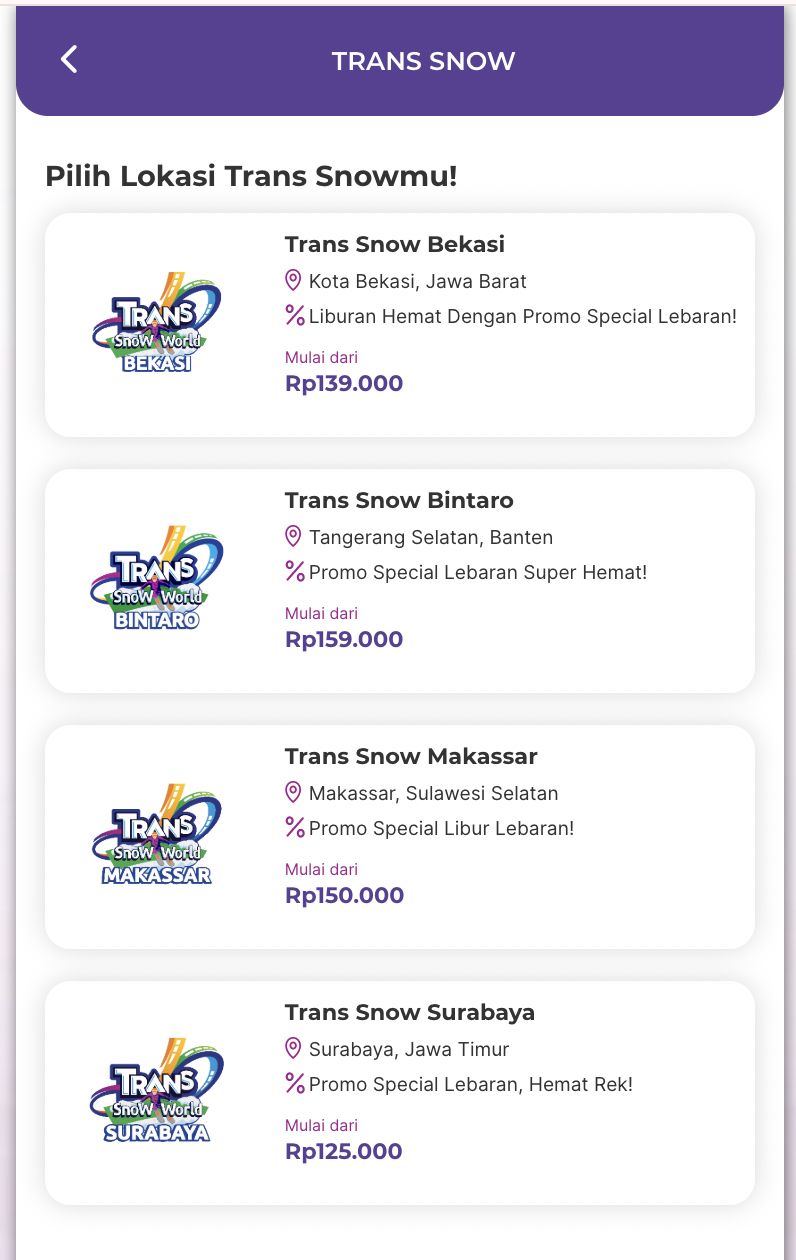Click the percent promo icon for Bekasi
This screenshot has height=1260, width=796.
[x=295, y=316]
